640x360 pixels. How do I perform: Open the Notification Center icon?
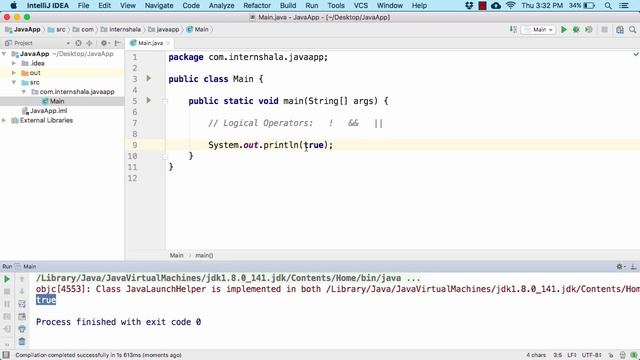click(x=624, y=6)
